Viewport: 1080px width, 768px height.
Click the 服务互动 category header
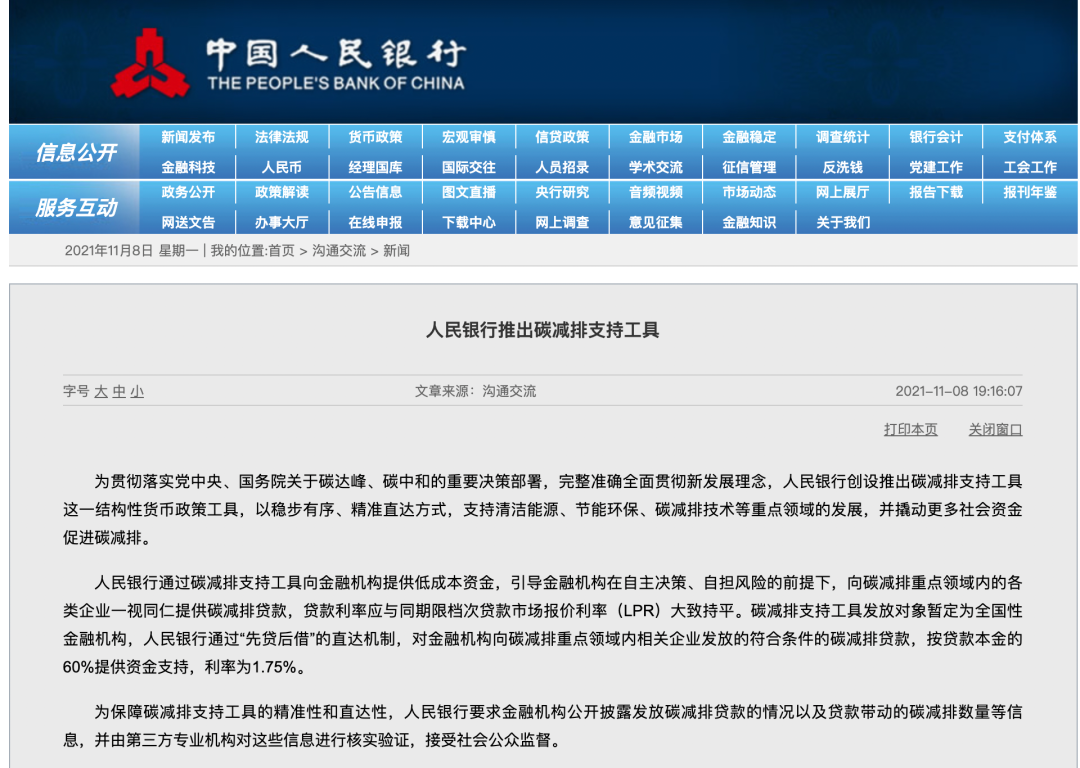coord(76,207)
